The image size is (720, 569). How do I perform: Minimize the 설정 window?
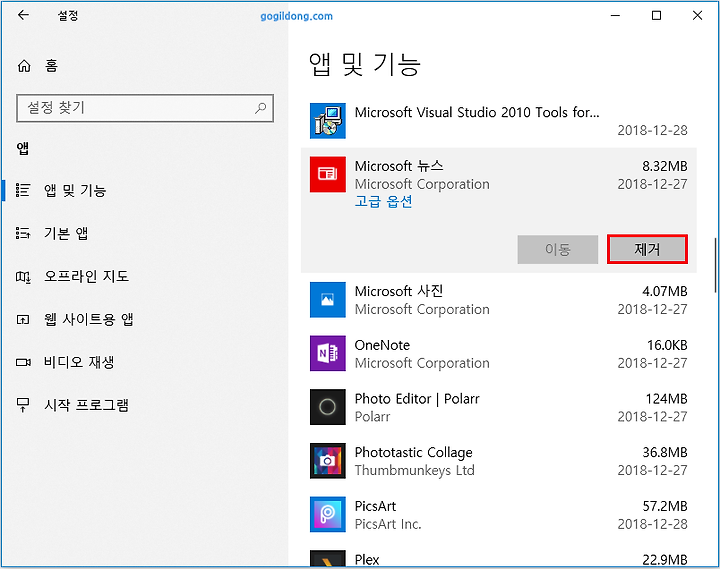(x=615, y=16)
